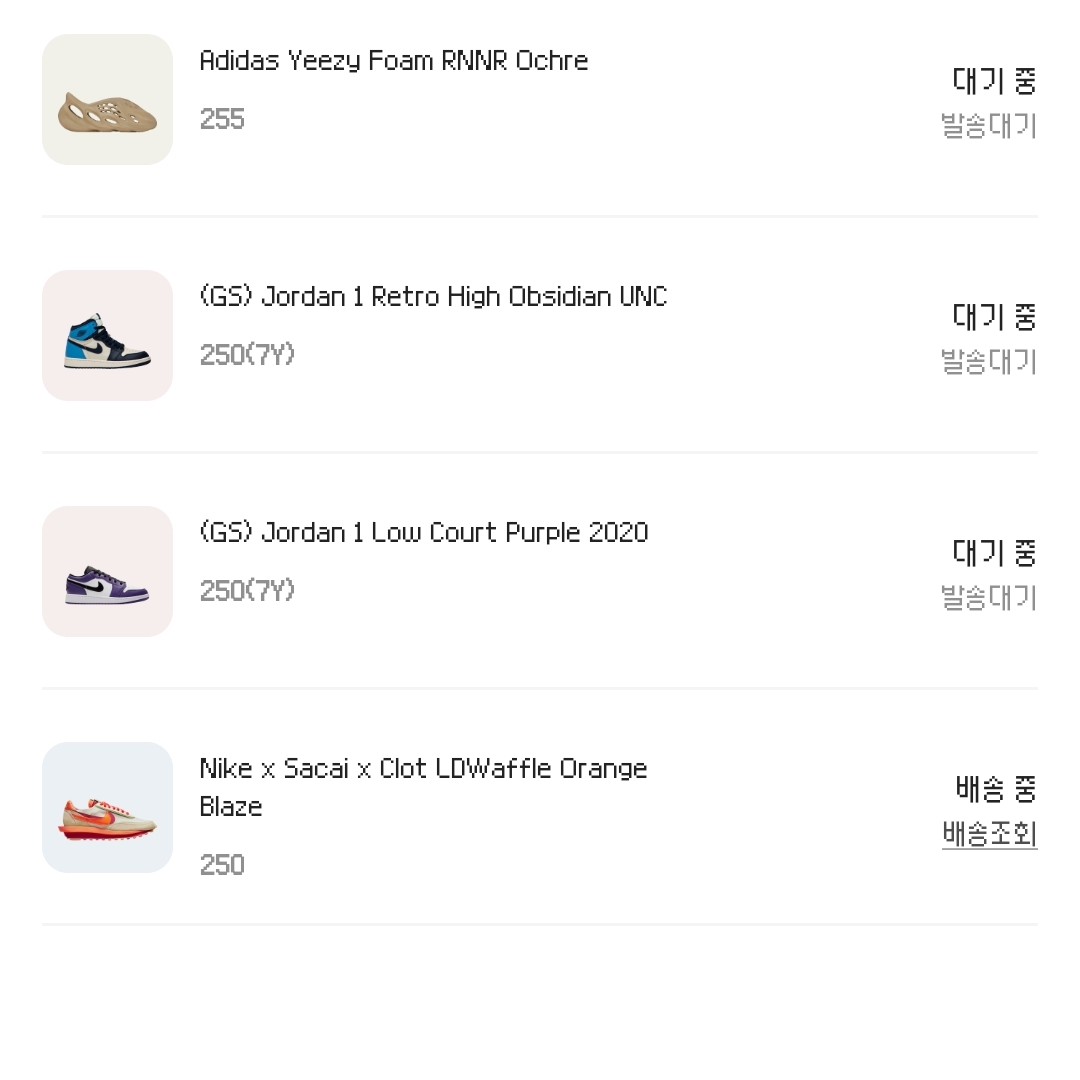This screenshot has width=1080, height=1080.
Task: Click the 배송조회 tracking link
Action: click(989, 834)
